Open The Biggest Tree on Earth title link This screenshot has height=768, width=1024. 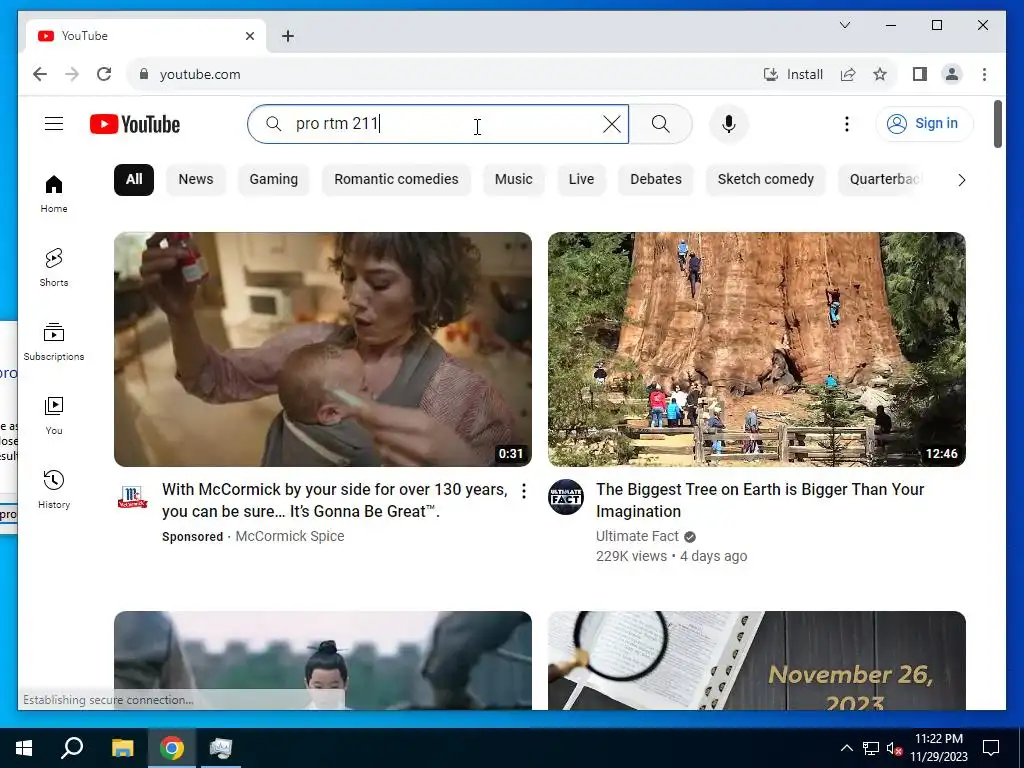point(760,500)
